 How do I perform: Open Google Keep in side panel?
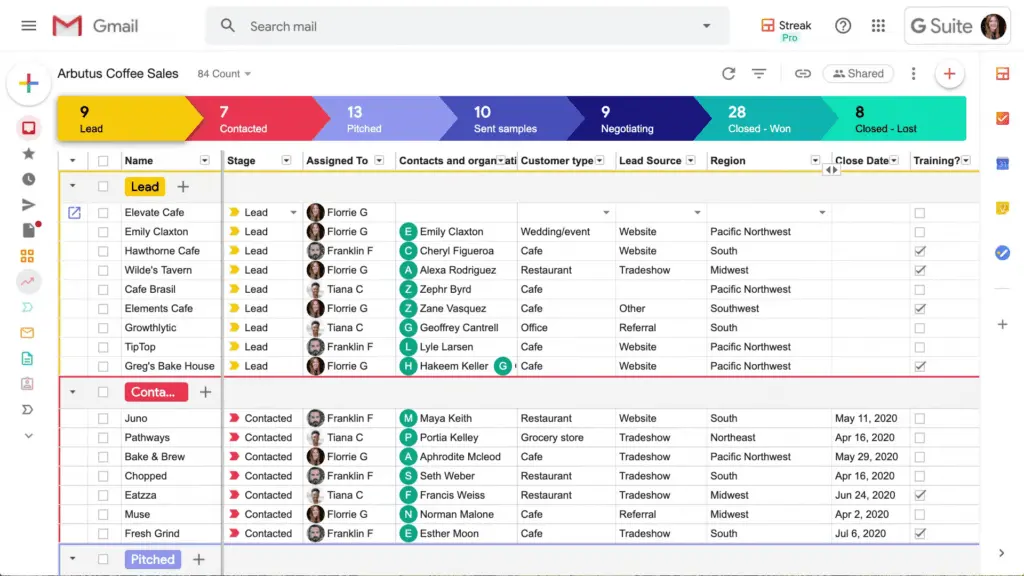tap(1002, 208)
